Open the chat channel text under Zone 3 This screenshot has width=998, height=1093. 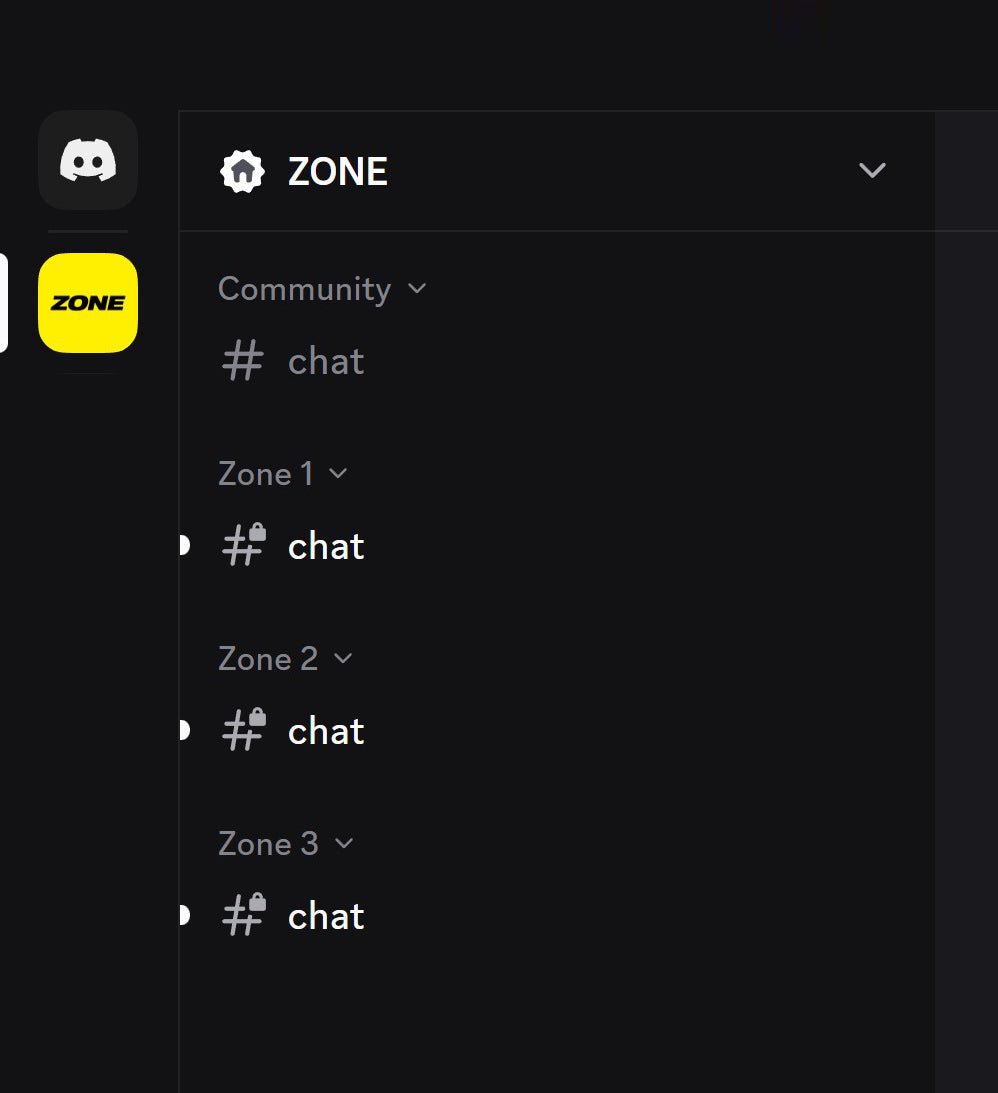[x=326, y=916]
